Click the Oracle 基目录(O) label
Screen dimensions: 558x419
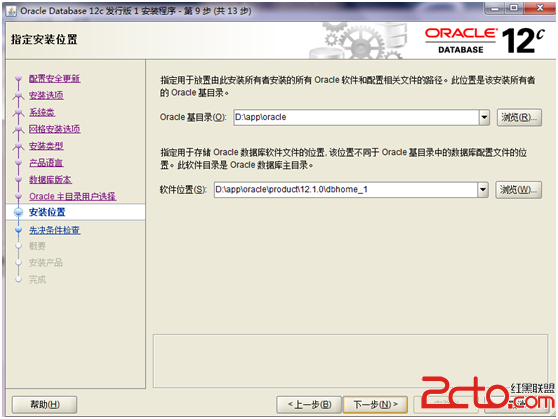pos(193,117)
